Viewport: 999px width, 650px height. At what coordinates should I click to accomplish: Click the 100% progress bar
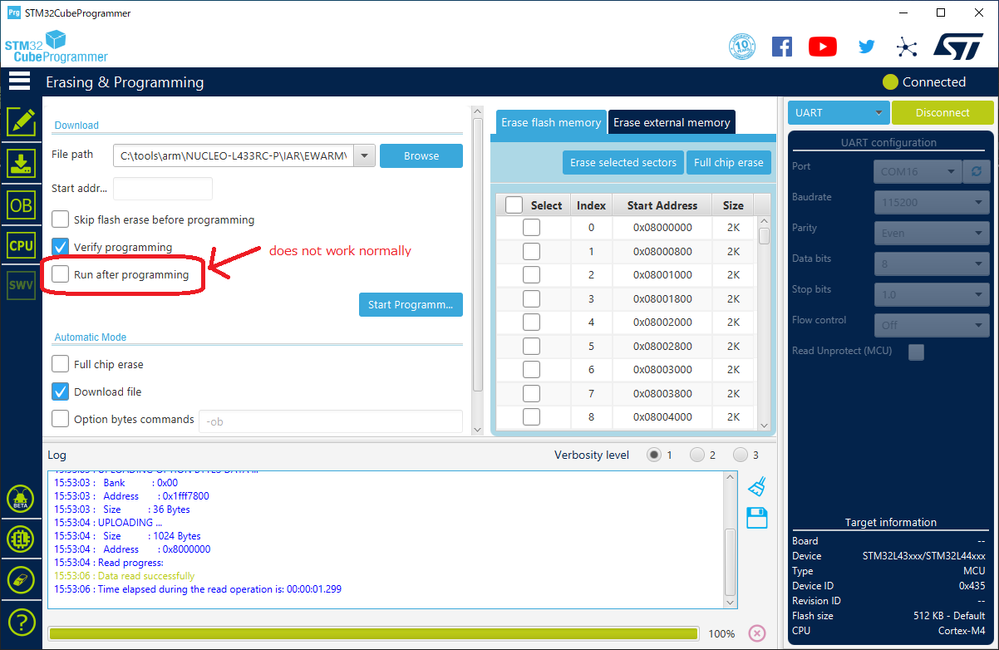(373, 633)
